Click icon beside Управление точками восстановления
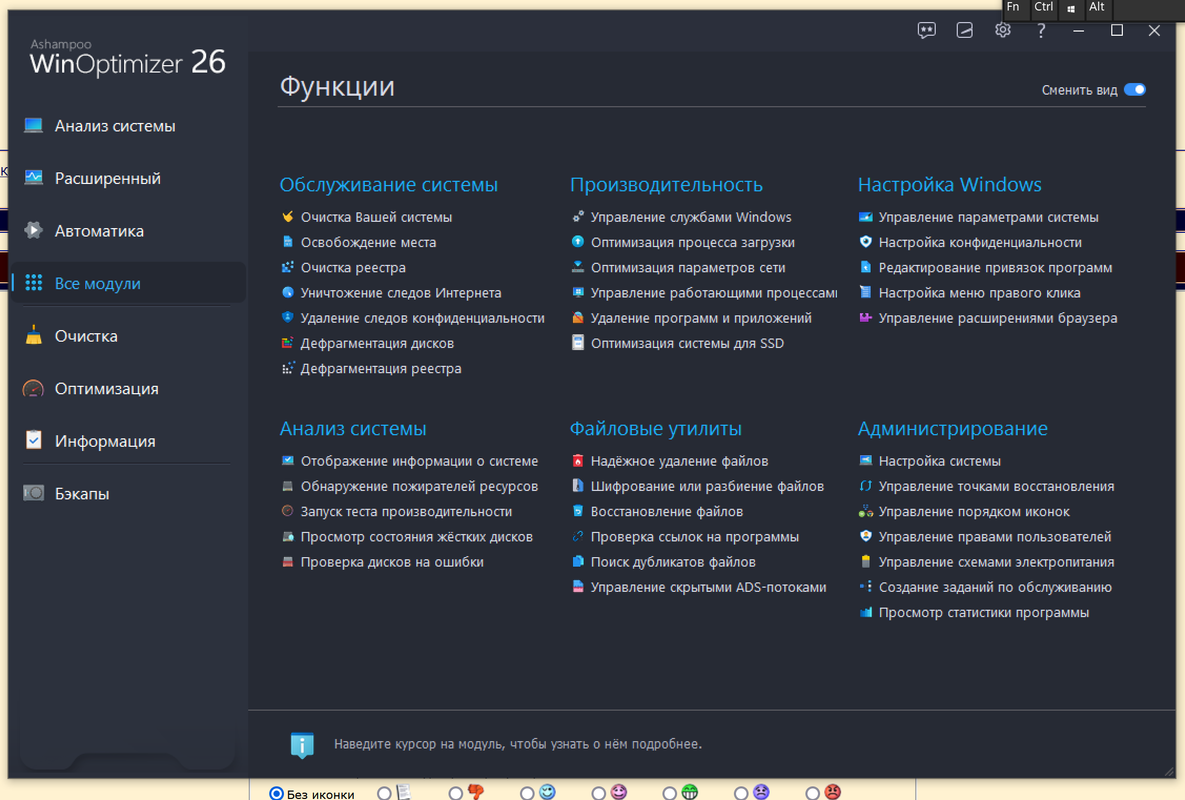 pyautogui.click(x=865, y=486)
